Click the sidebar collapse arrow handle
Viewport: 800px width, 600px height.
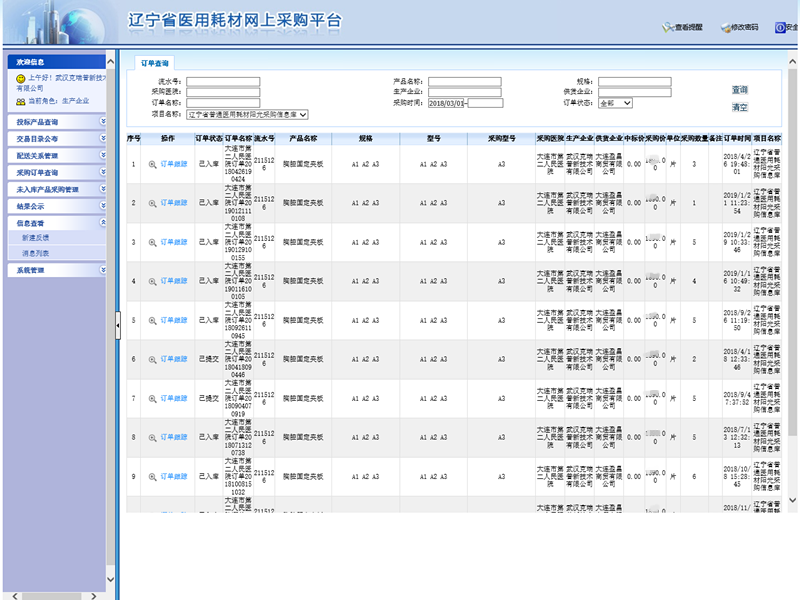coord(117,320)
